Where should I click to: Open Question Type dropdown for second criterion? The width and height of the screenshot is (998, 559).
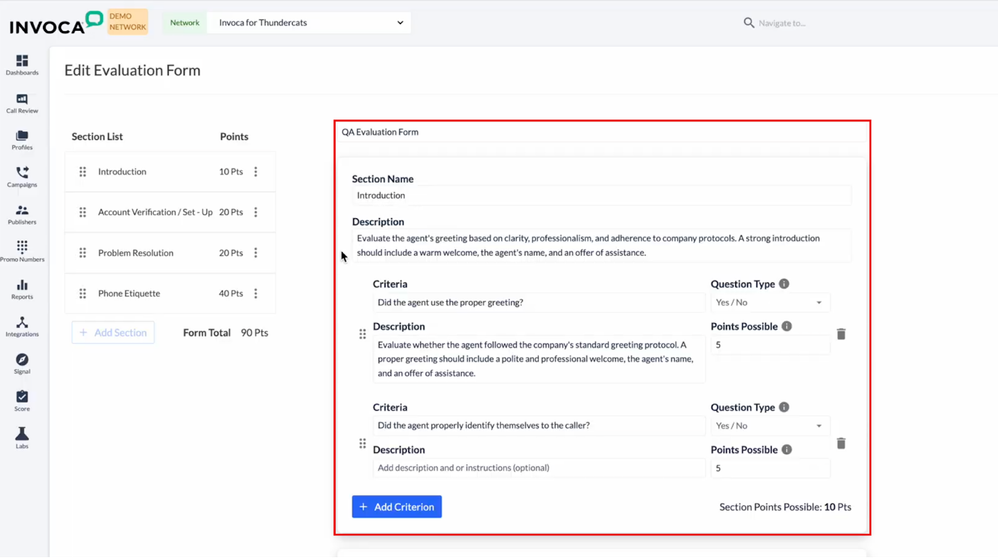tap(769, 426)
